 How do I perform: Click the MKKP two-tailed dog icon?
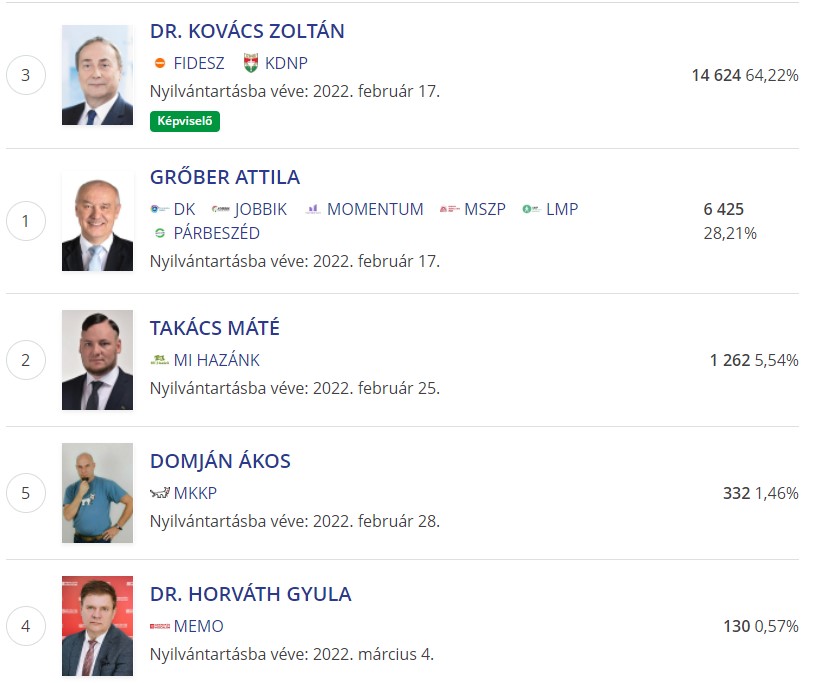point(160,493)
